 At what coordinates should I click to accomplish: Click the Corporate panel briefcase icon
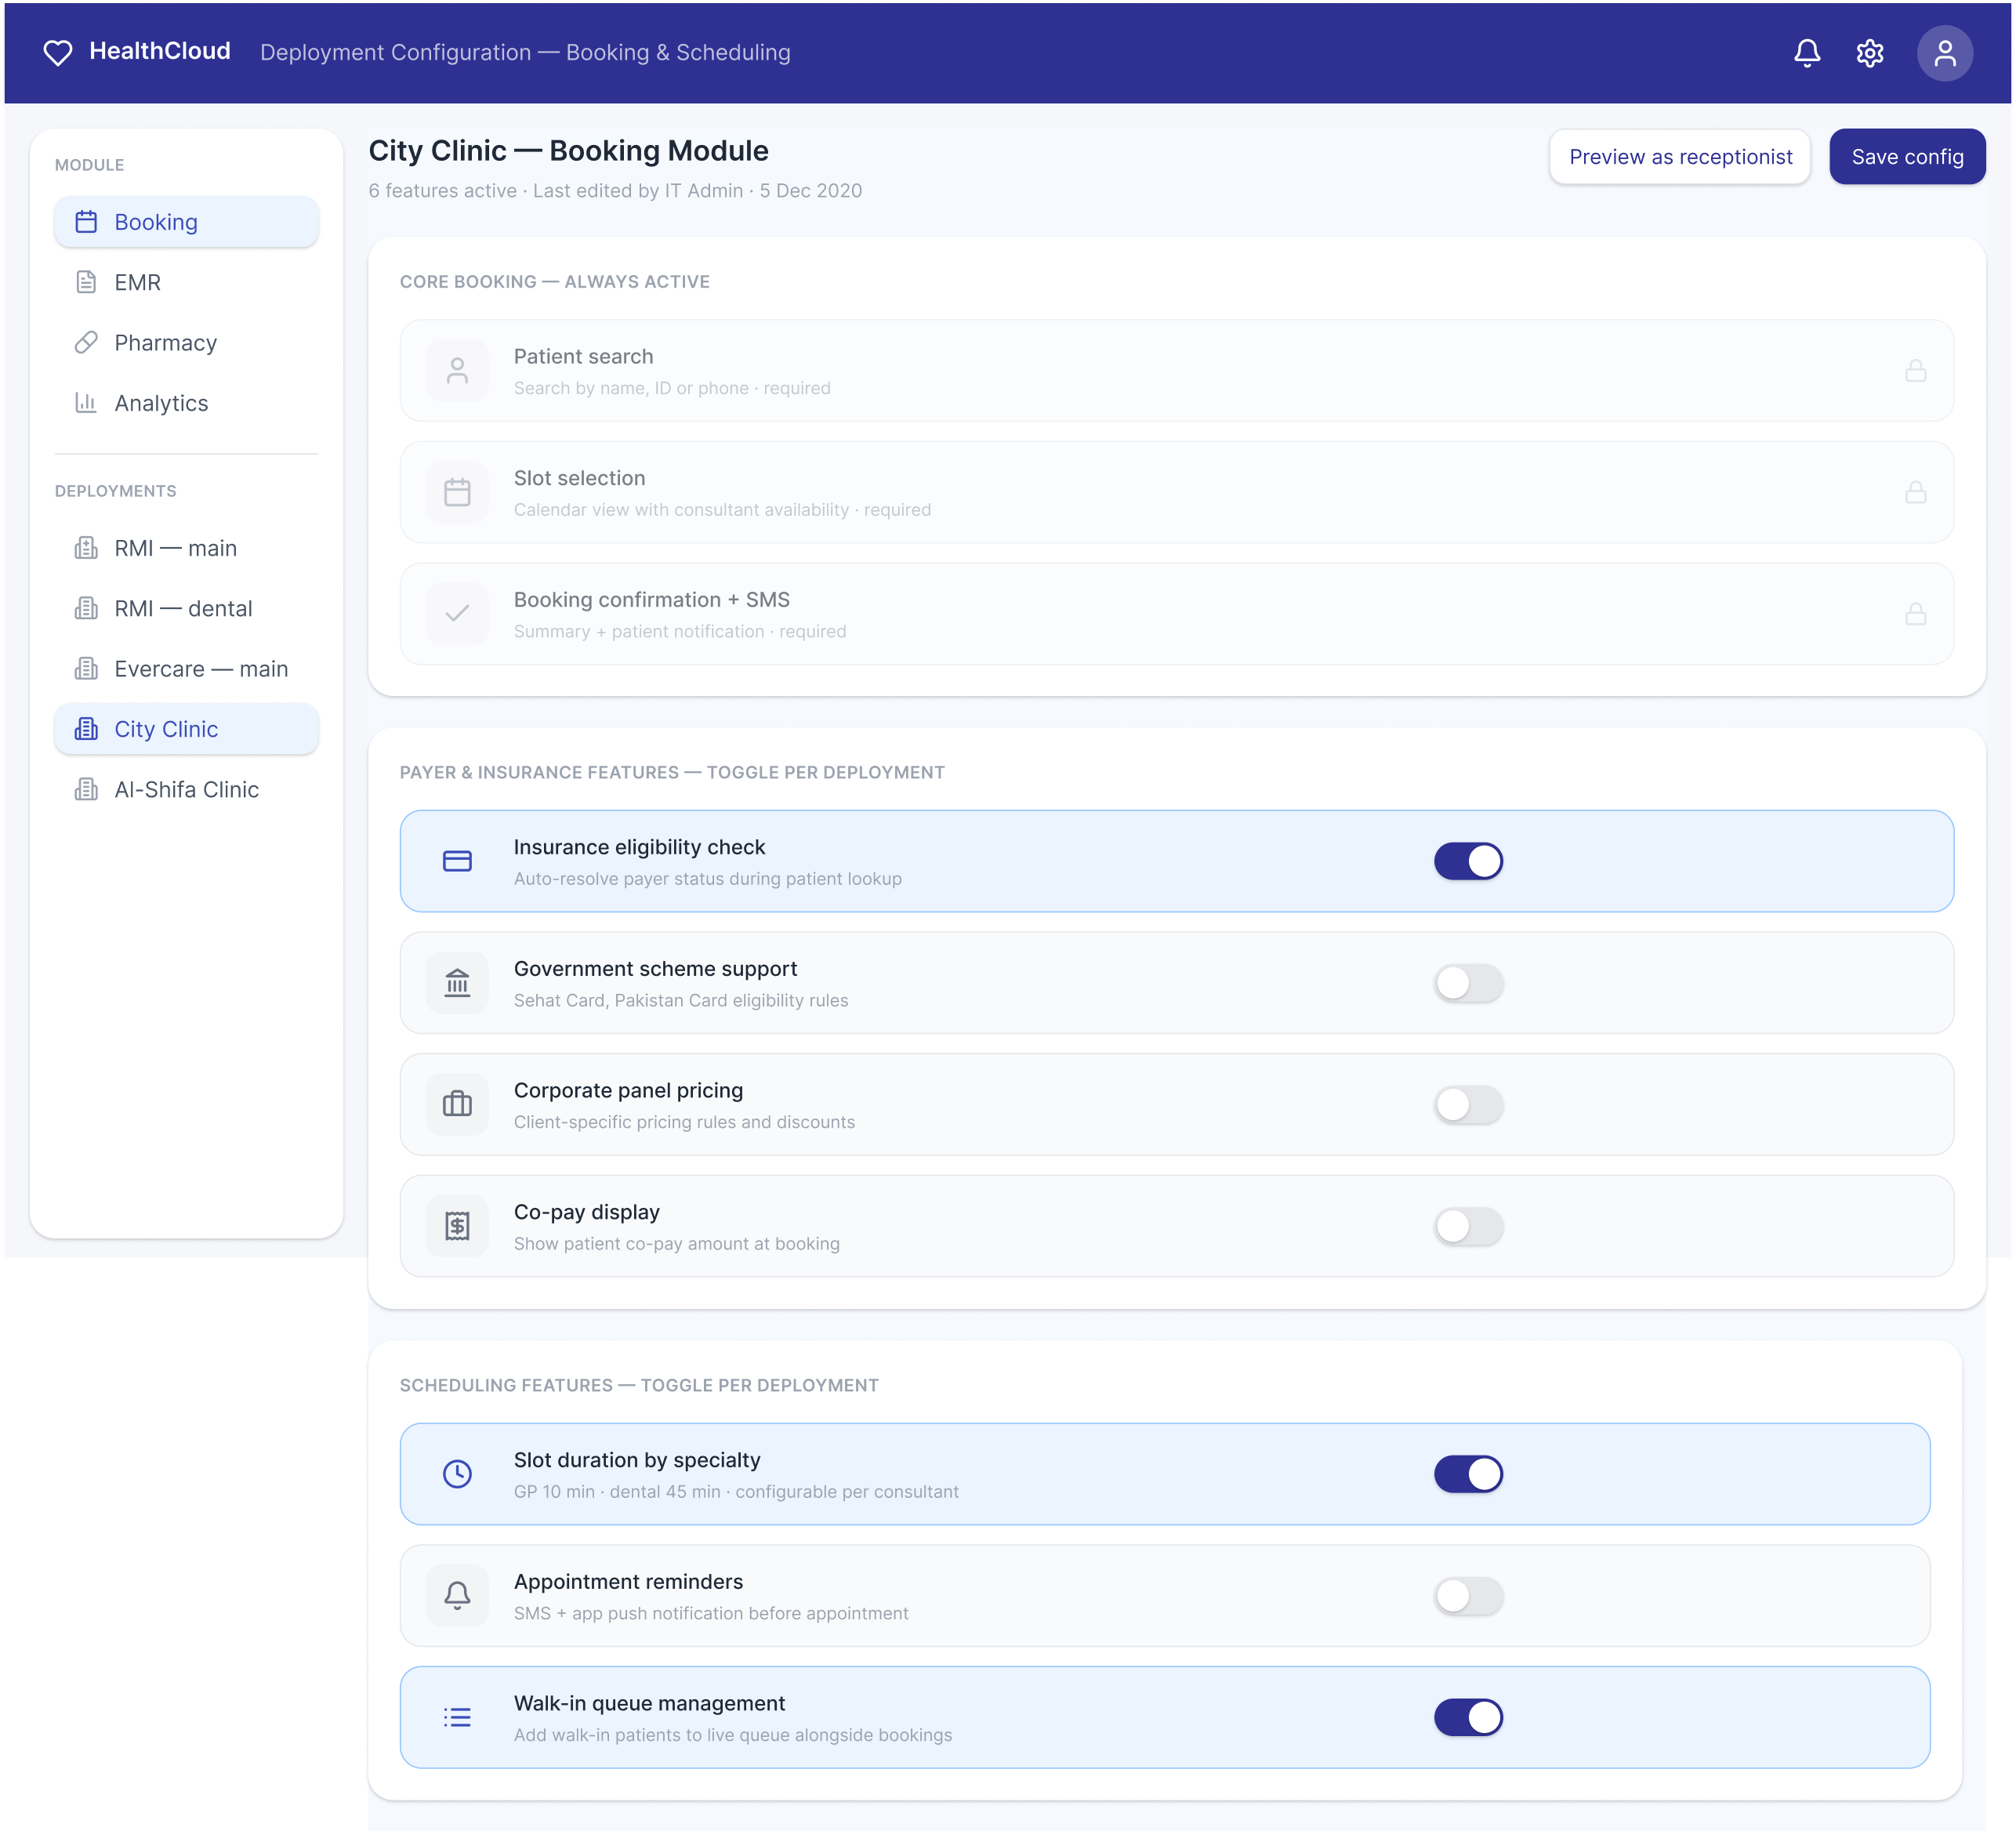point(457,1104)
